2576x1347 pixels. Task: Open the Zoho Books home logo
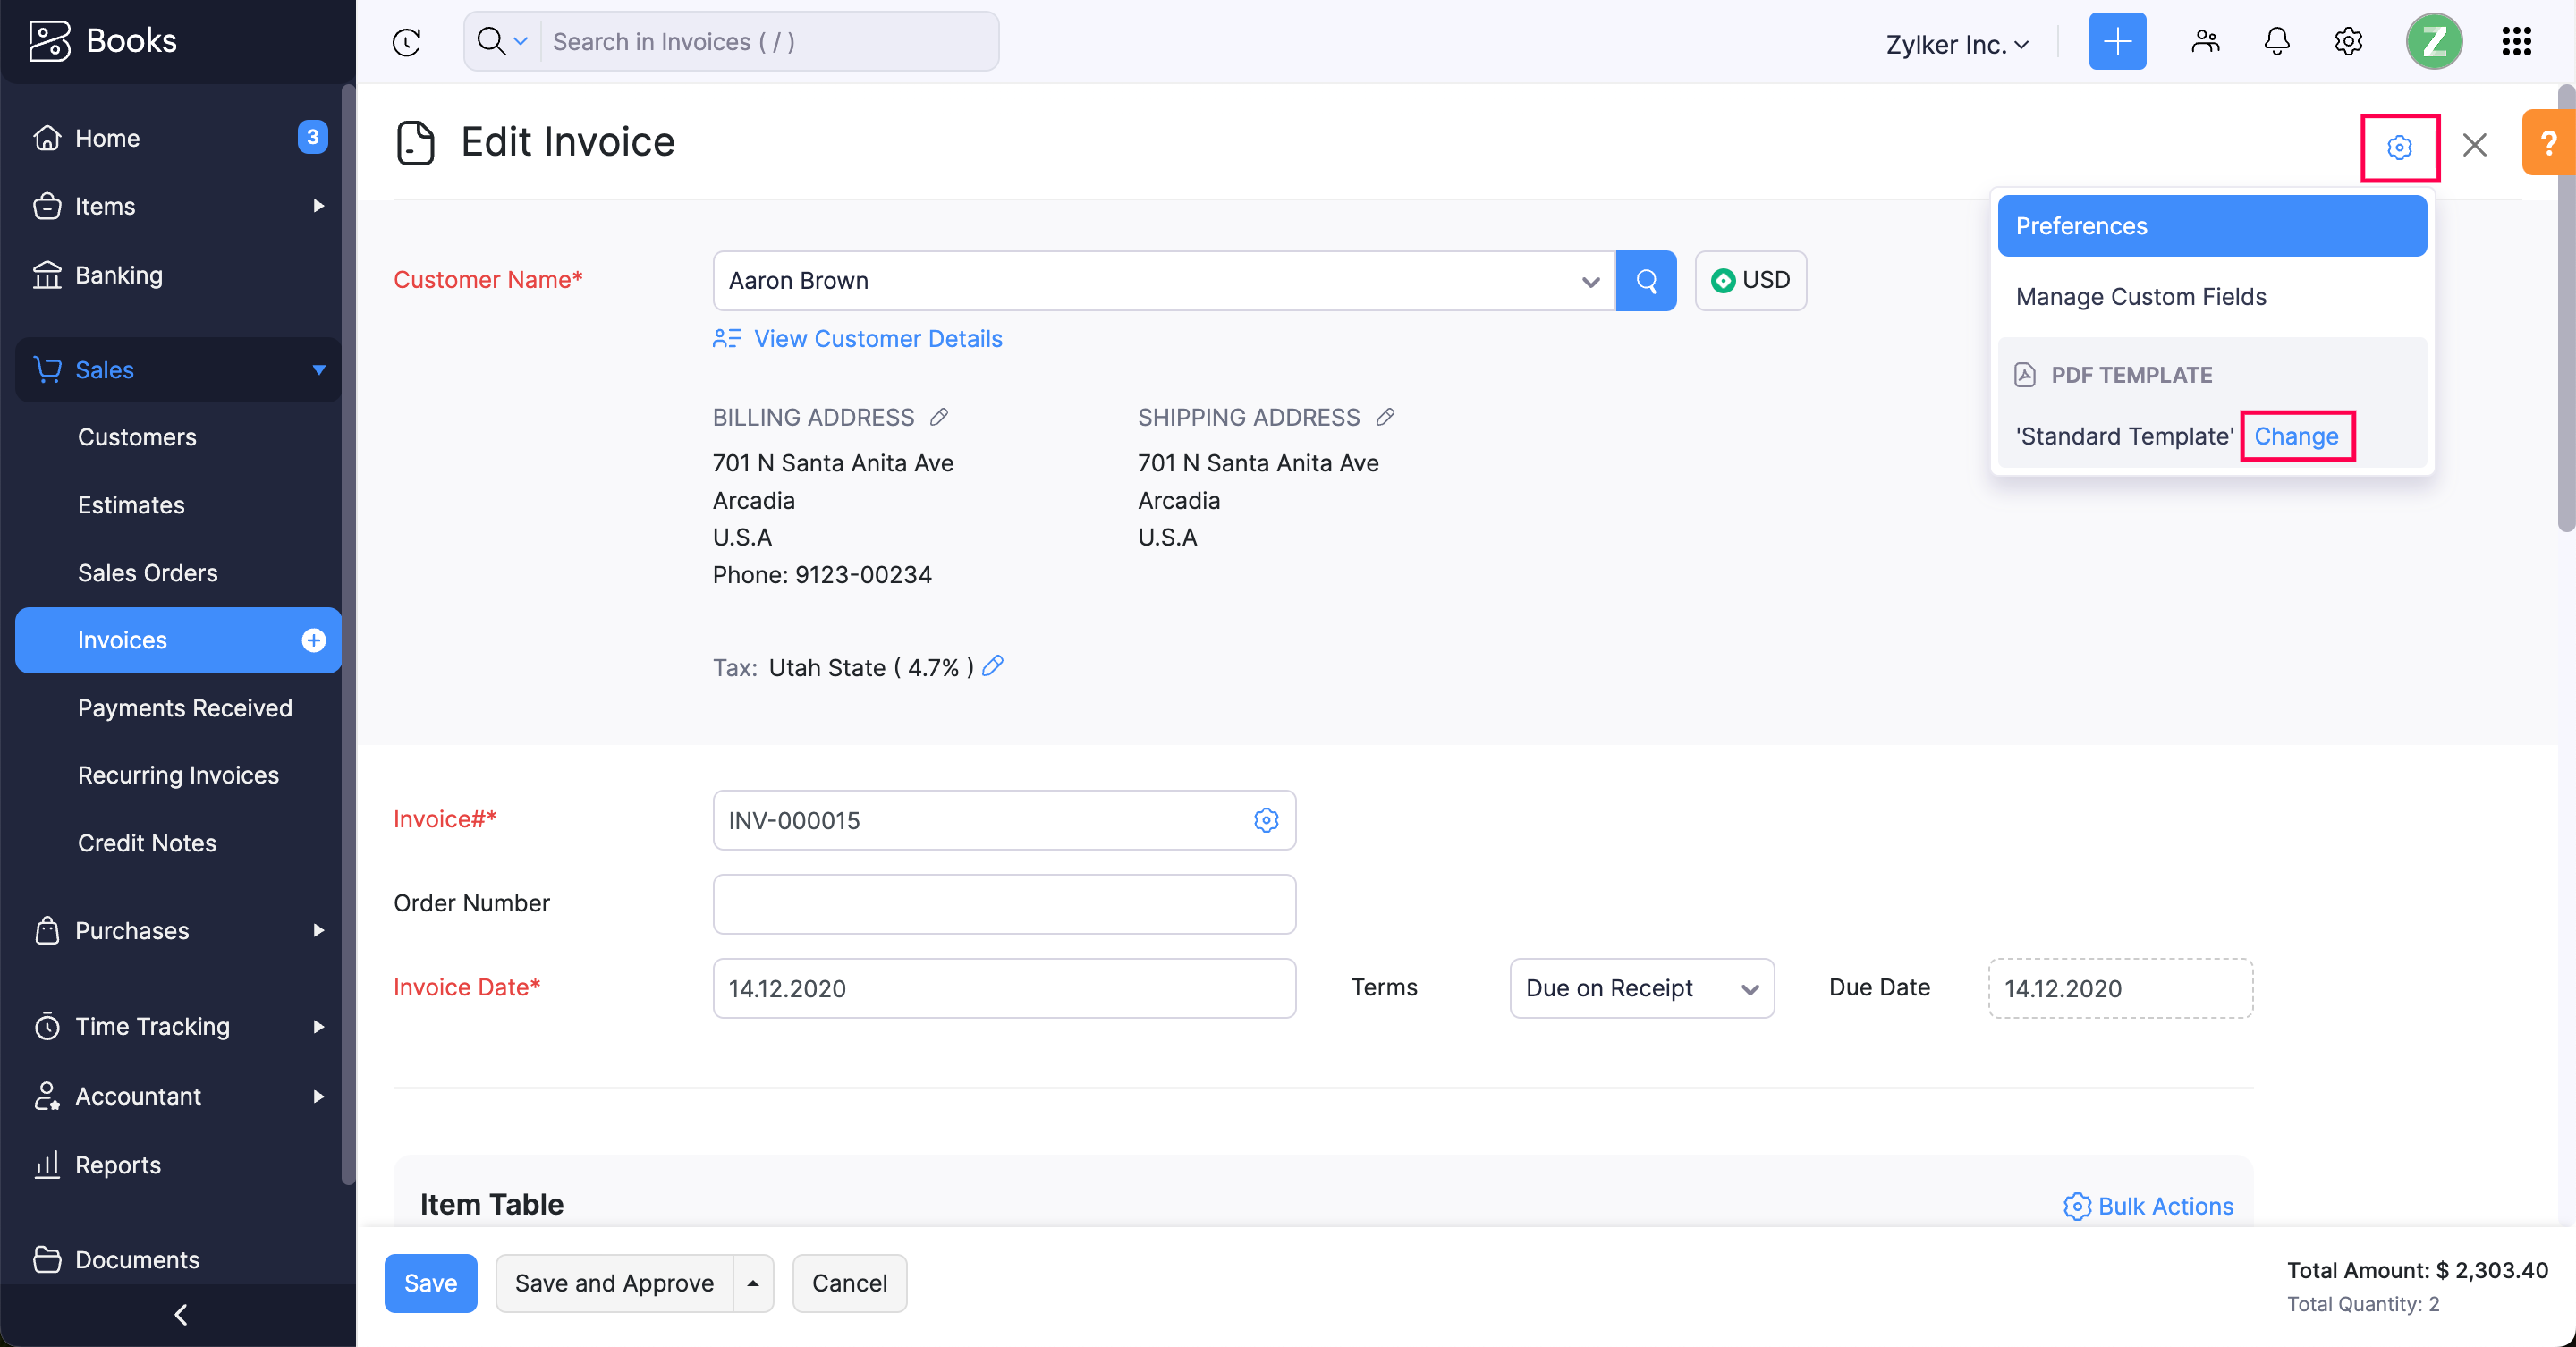pyautogui.click(x=103, y=40)
